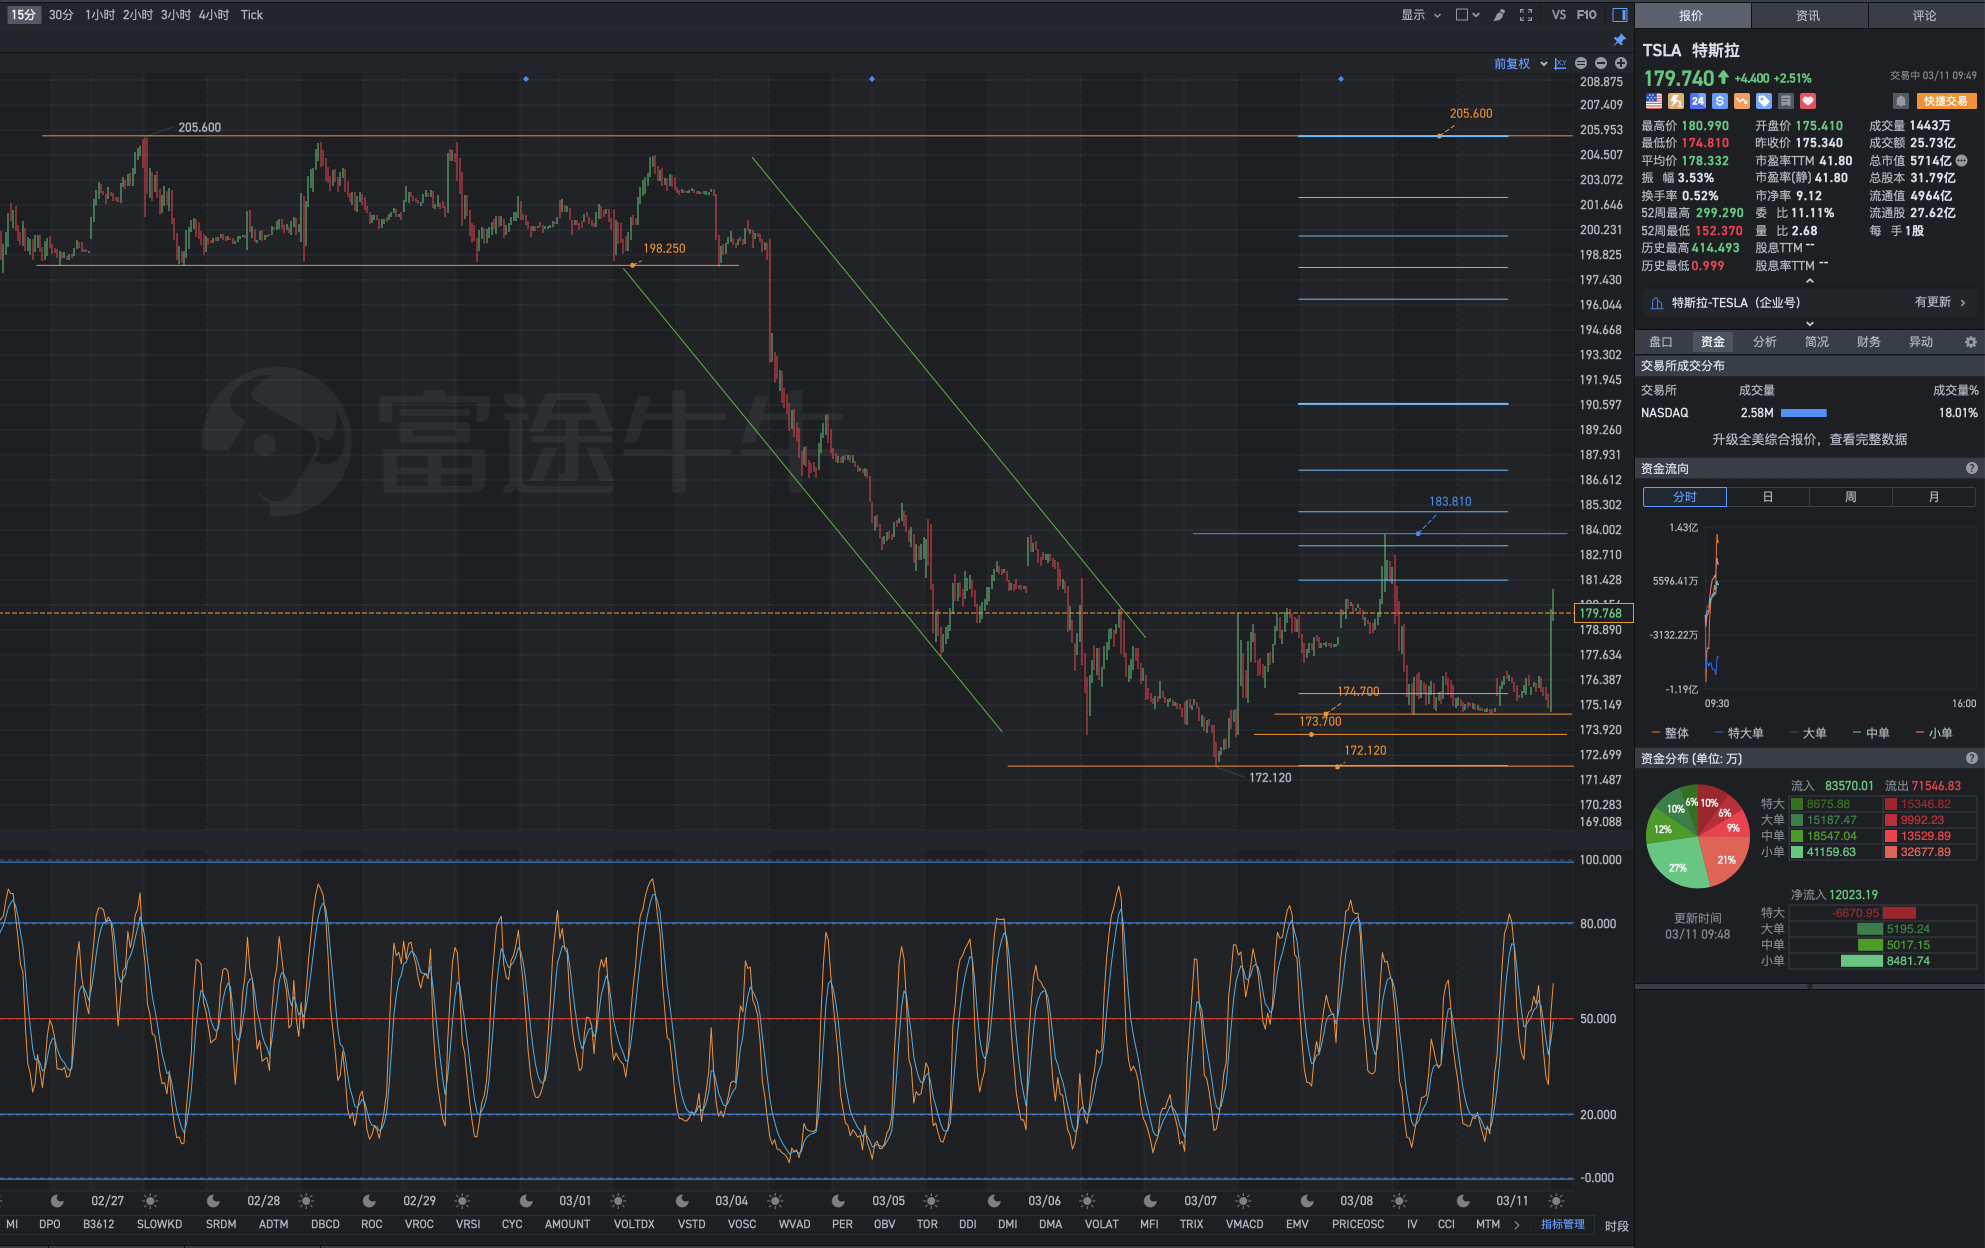
Task: Select the 1小时 timeframe
Action: click(x=100, y=15)
